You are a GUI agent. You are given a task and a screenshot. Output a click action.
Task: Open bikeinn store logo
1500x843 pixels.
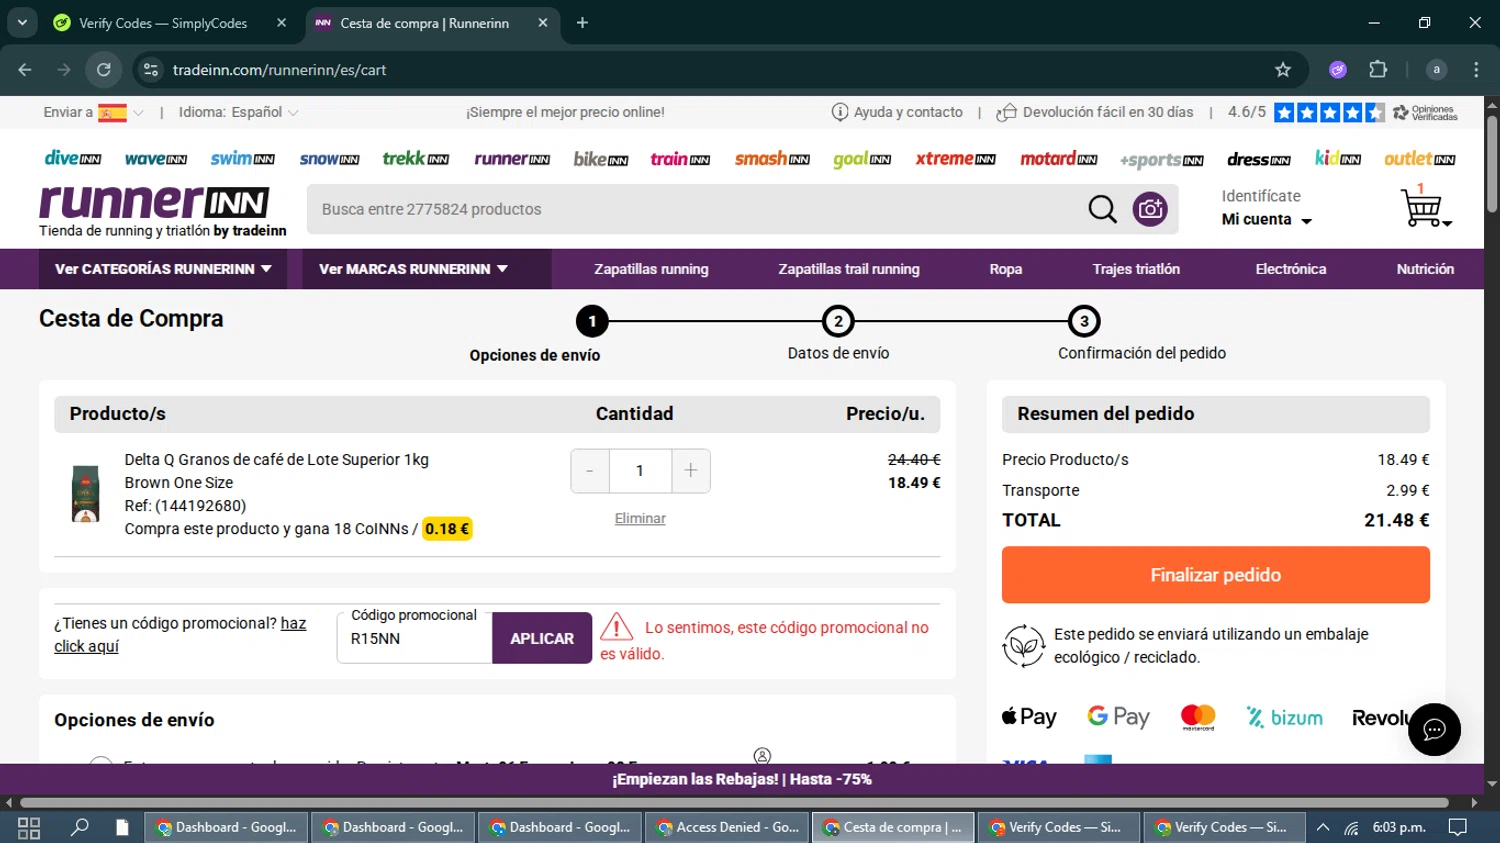click(600, 159)
